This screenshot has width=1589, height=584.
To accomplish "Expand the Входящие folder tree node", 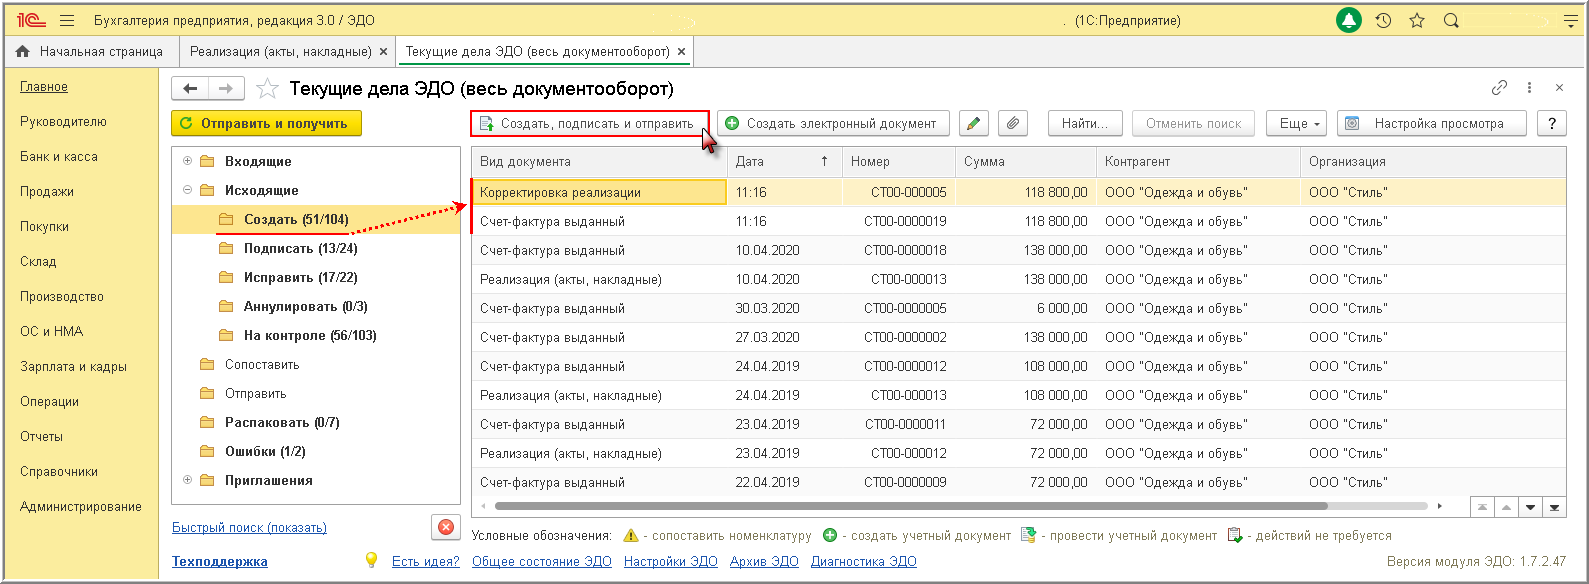I will pos(187,161).
